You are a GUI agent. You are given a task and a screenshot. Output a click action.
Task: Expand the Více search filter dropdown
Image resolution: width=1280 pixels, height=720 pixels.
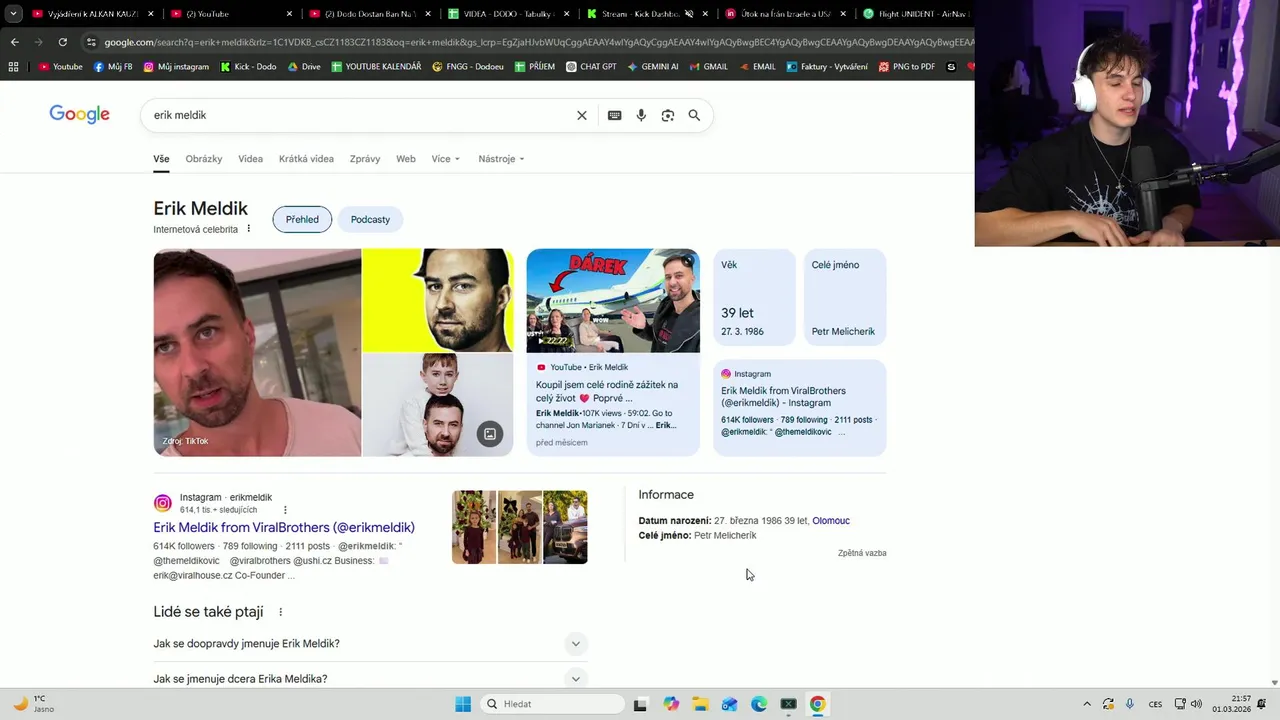[446, 159]
